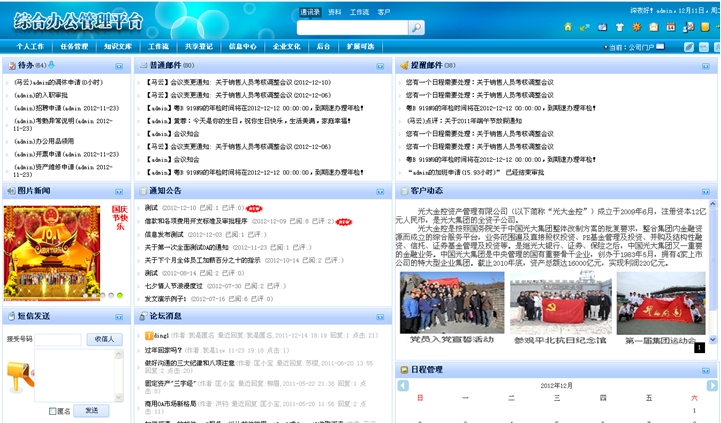Click the 待办 panel title icon

(12, 66)
